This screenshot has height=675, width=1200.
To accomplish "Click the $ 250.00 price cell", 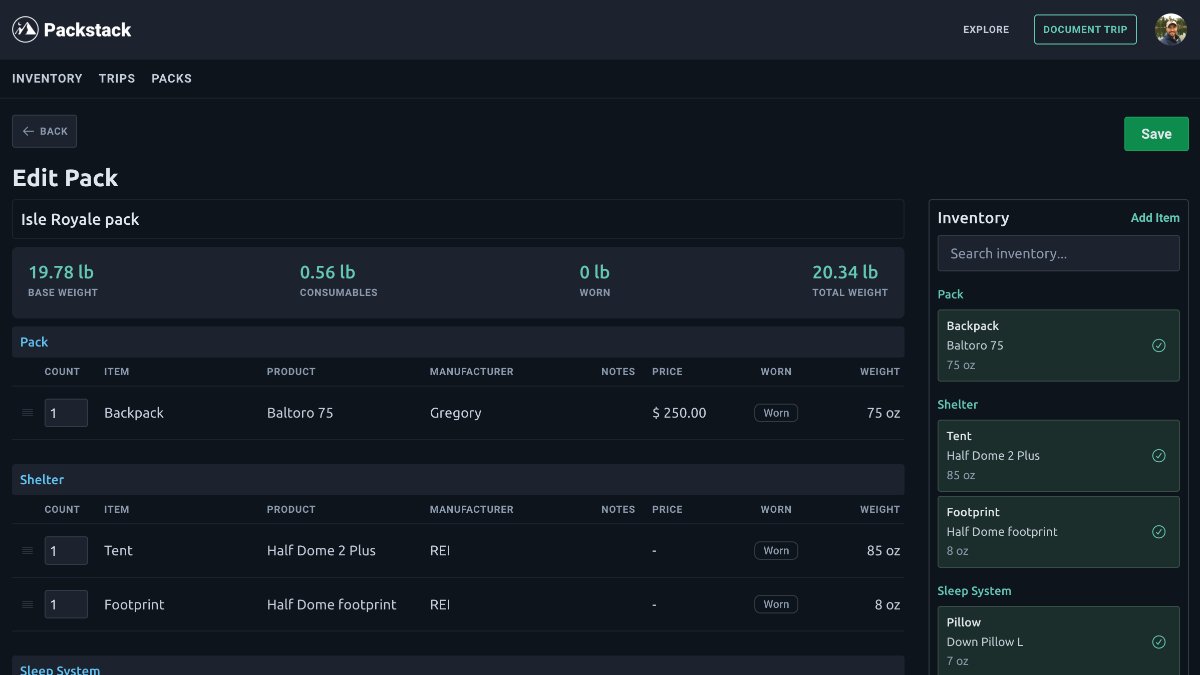I will point(679,413).
